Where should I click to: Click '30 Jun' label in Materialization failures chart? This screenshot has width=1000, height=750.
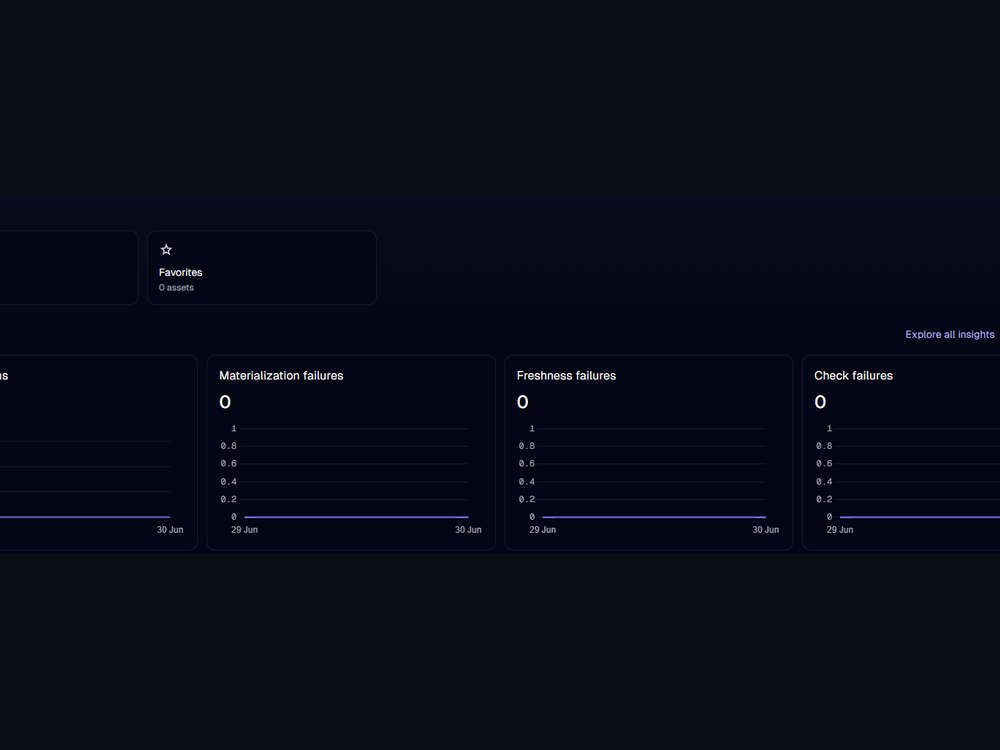tap(468, 530)
